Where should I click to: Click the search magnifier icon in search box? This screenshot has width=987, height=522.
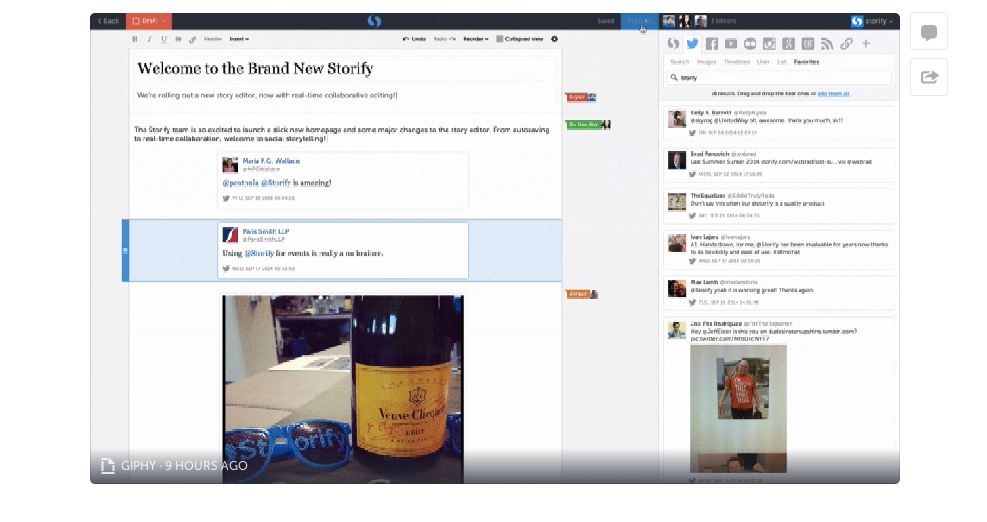pyautogui.click(x=674, y=77)
